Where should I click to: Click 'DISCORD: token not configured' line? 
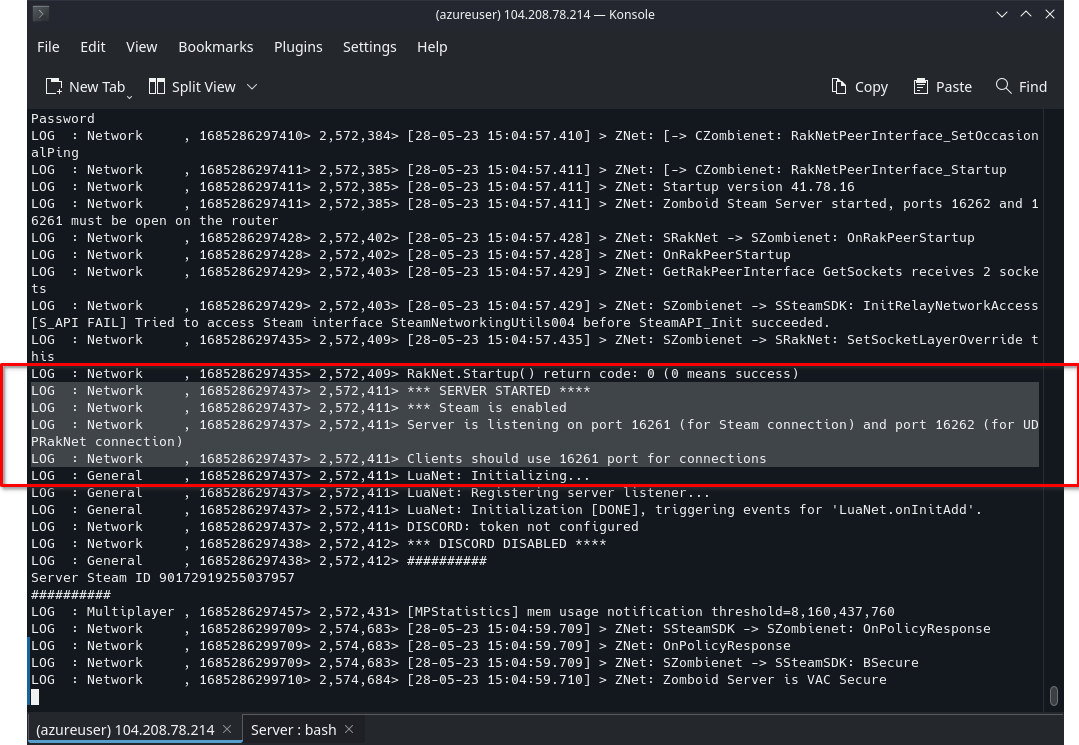tap(334, 527)
